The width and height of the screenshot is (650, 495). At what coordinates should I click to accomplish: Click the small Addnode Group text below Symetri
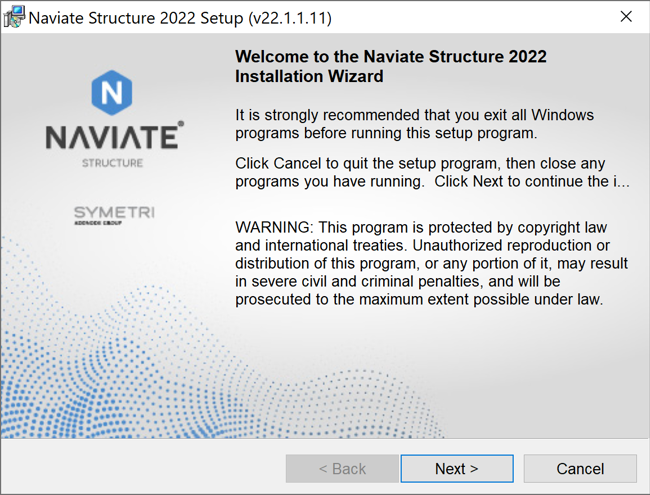[98, 223]
